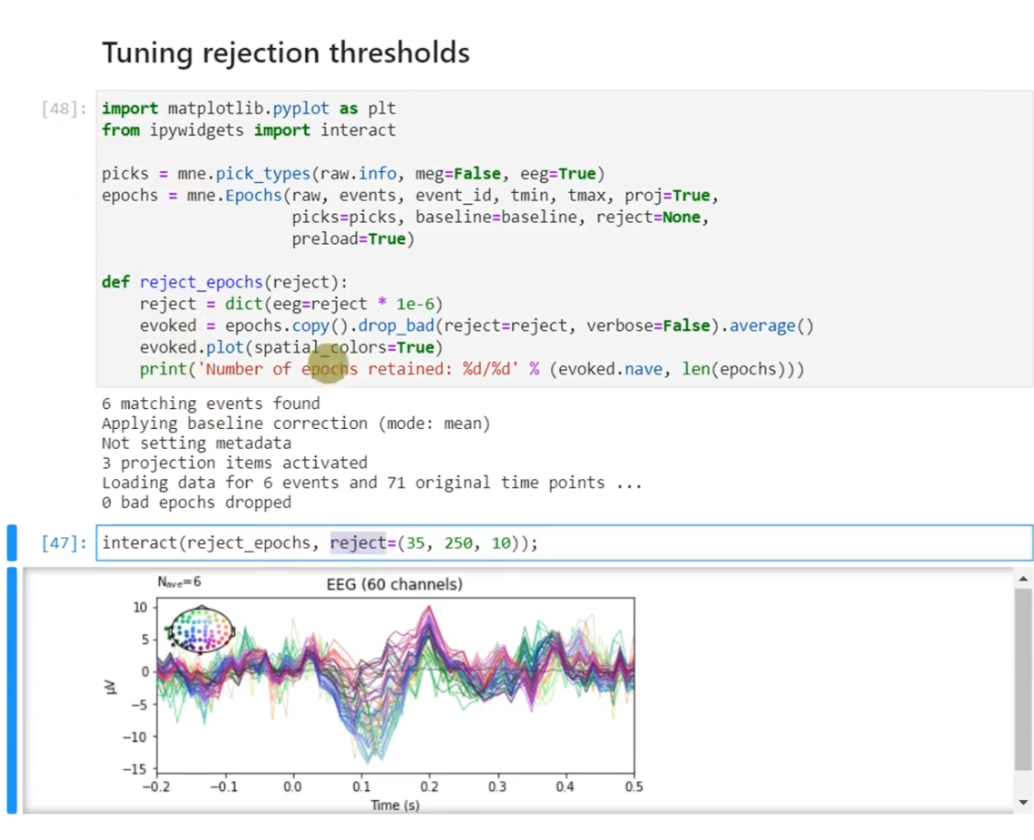The width and height of the screenshot is (1034, 840).
Task: Collapse the interact cell input via blue bar
Action: 12,542
